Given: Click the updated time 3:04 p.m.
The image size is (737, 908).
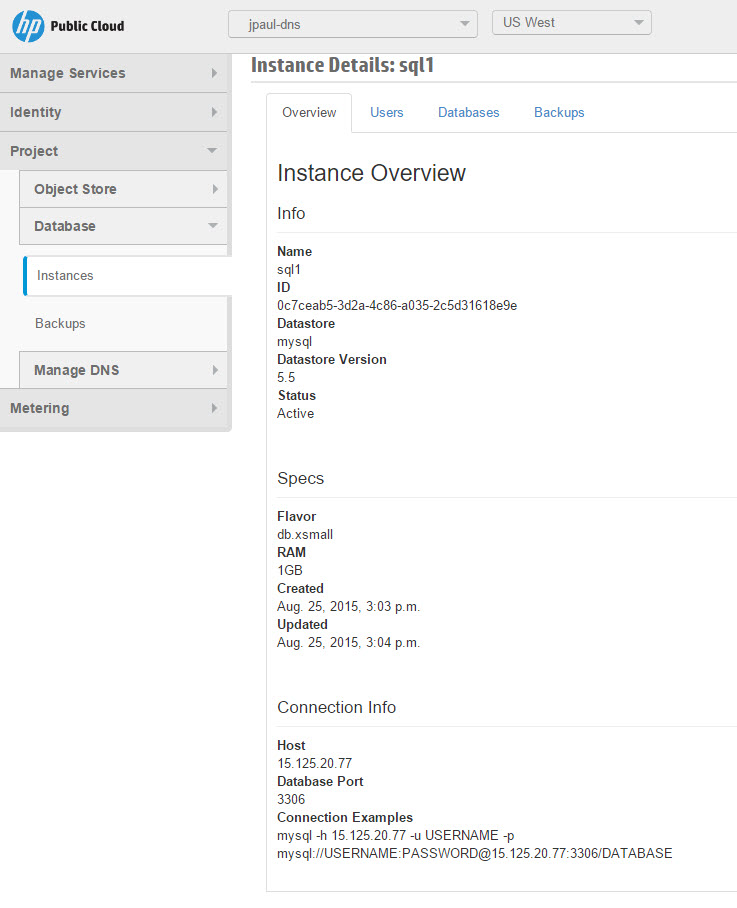Looking at the screenshot, I should 393,642.
